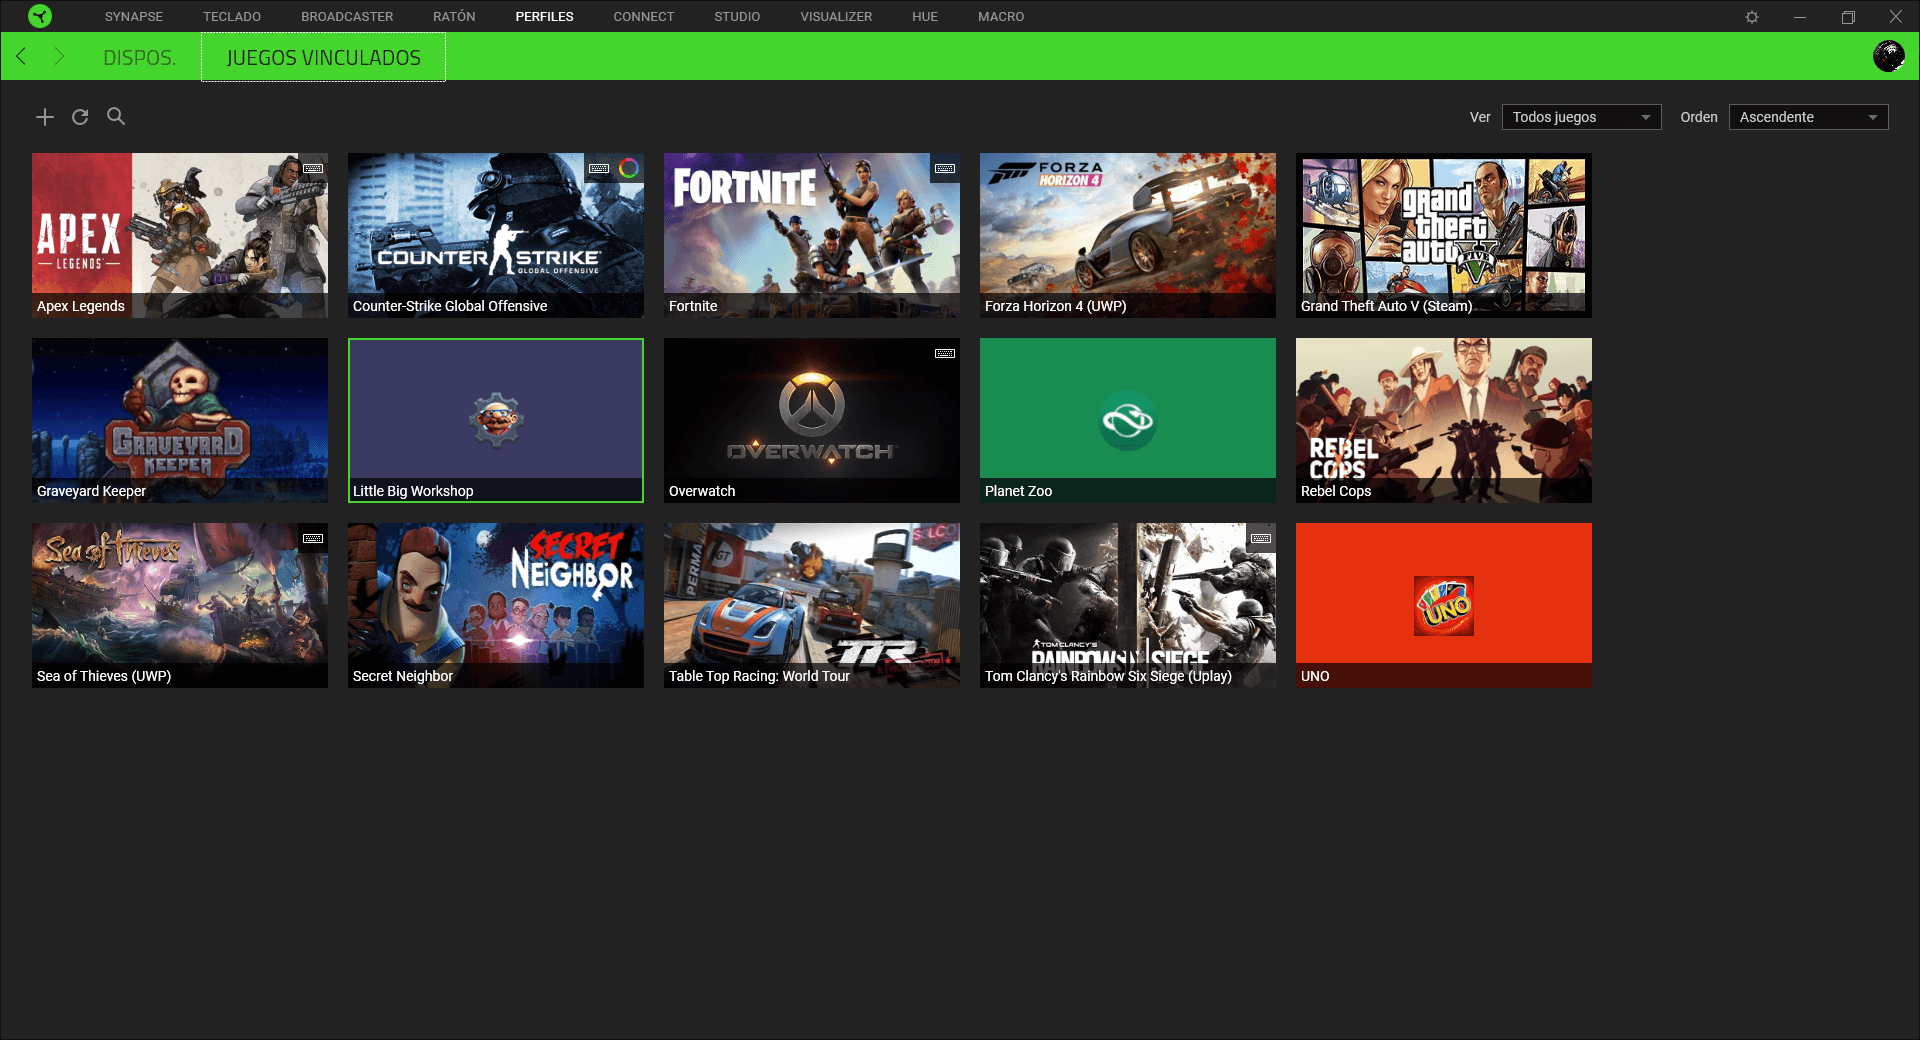Go forward with the right arrow
Viewport: 1920px width, 1040px height.
click(59, 57)
